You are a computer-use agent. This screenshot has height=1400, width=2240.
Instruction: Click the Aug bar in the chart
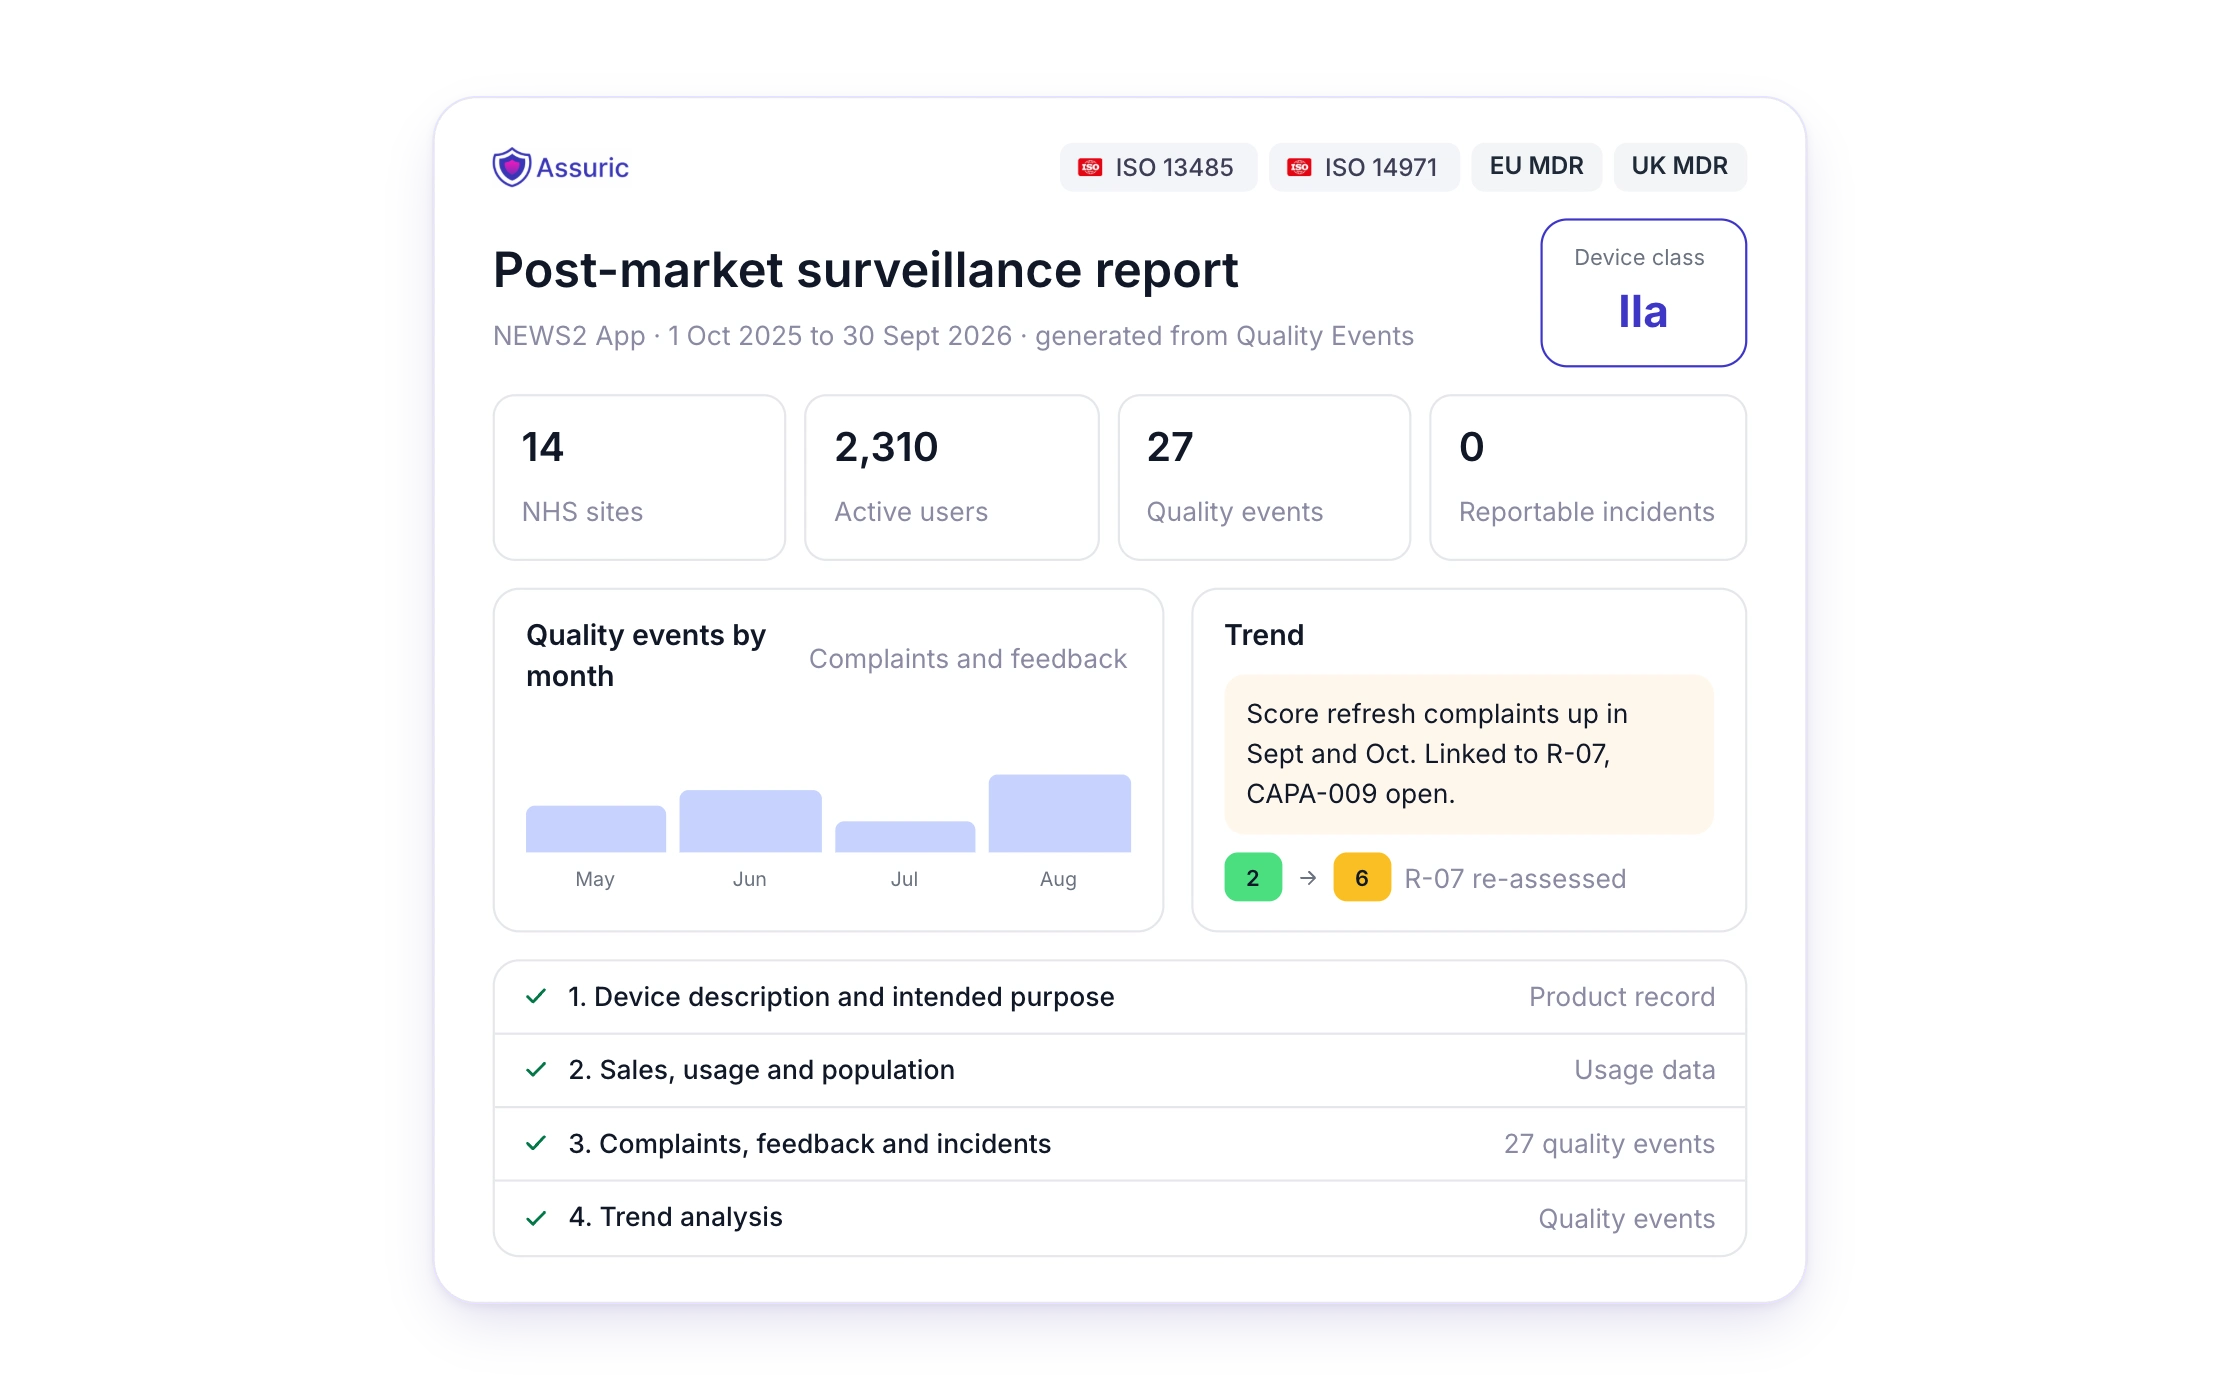pos(1060,813)
